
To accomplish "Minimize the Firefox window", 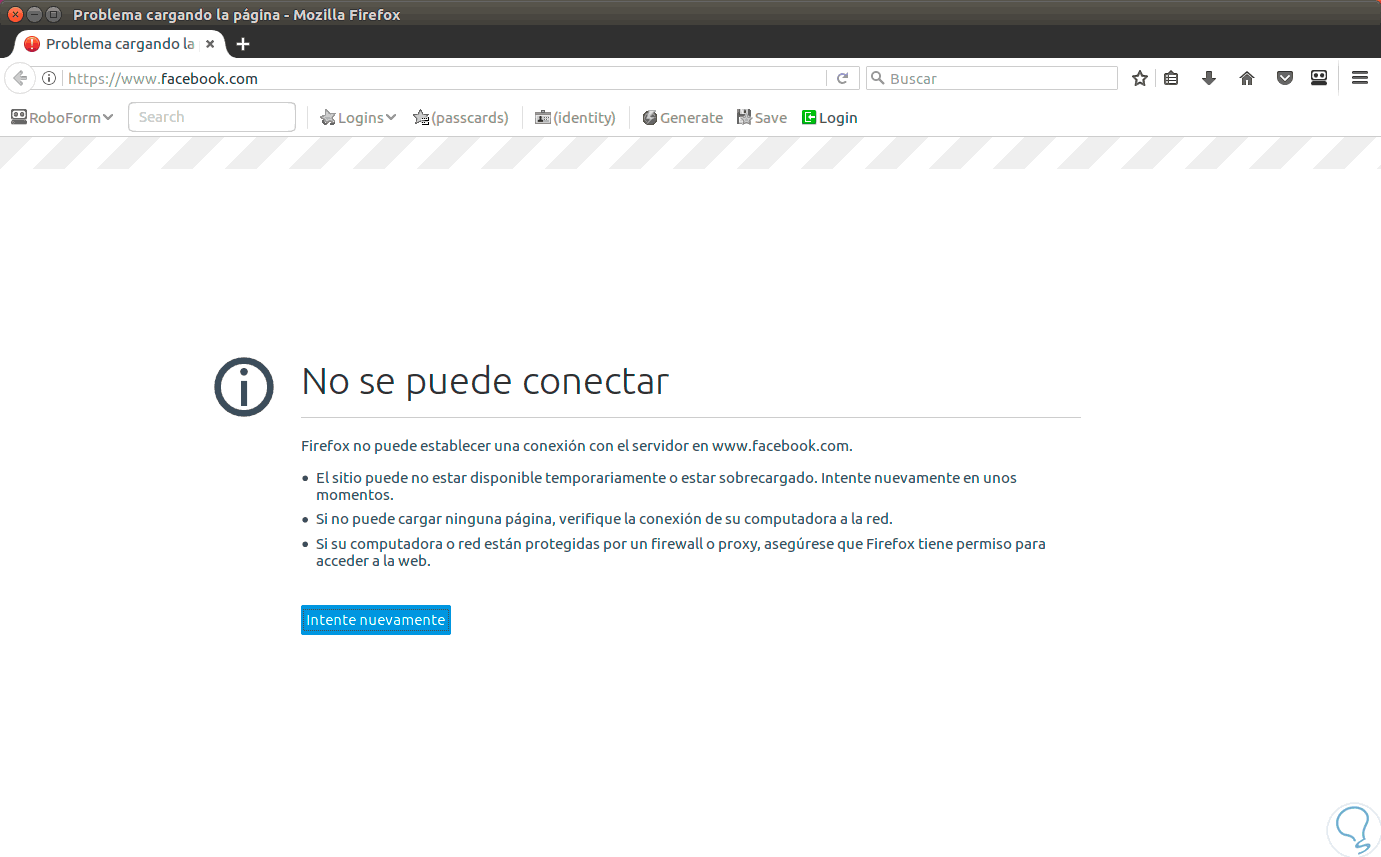I will [x=34, y=14].
